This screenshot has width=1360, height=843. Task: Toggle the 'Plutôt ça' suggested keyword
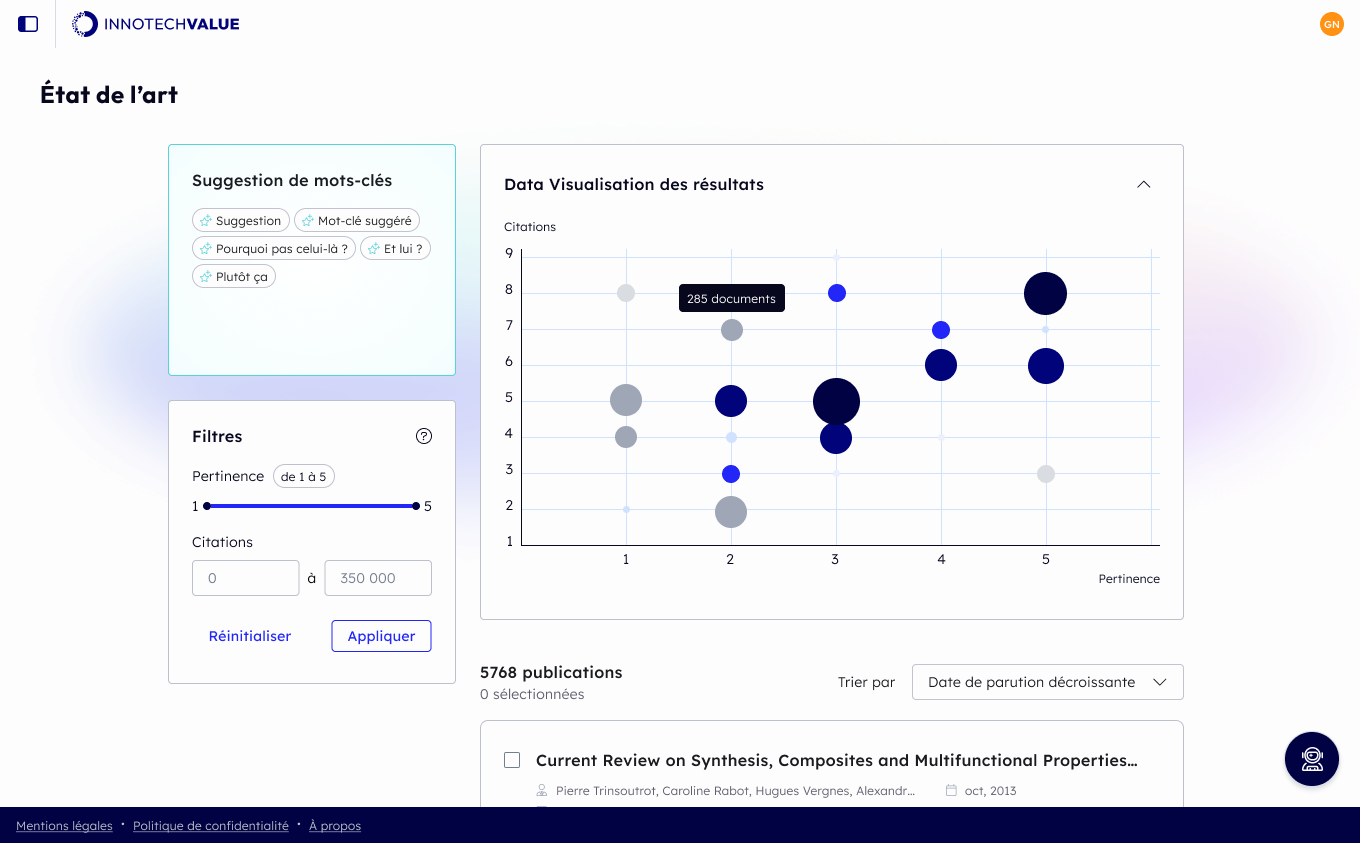pos(233,276)
